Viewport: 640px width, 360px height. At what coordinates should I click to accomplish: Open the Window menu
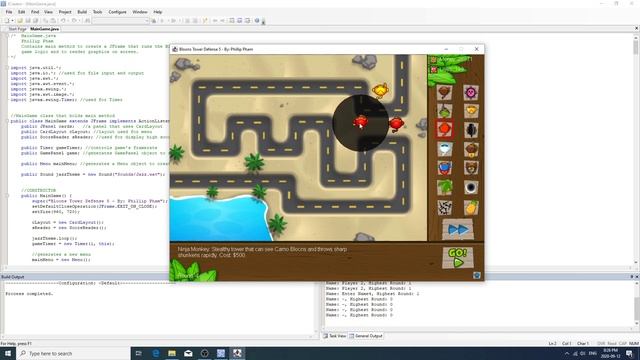140,12
